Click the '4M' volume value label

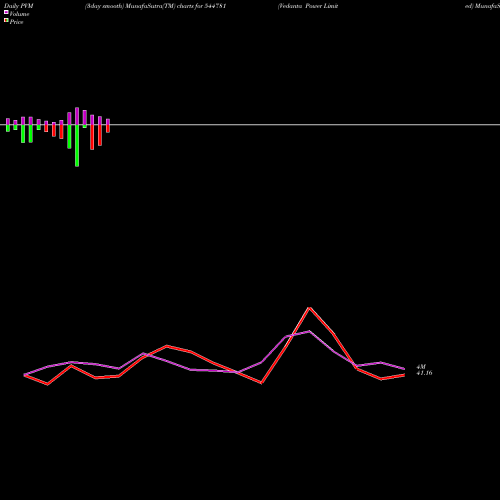click(x=421, y=367)
